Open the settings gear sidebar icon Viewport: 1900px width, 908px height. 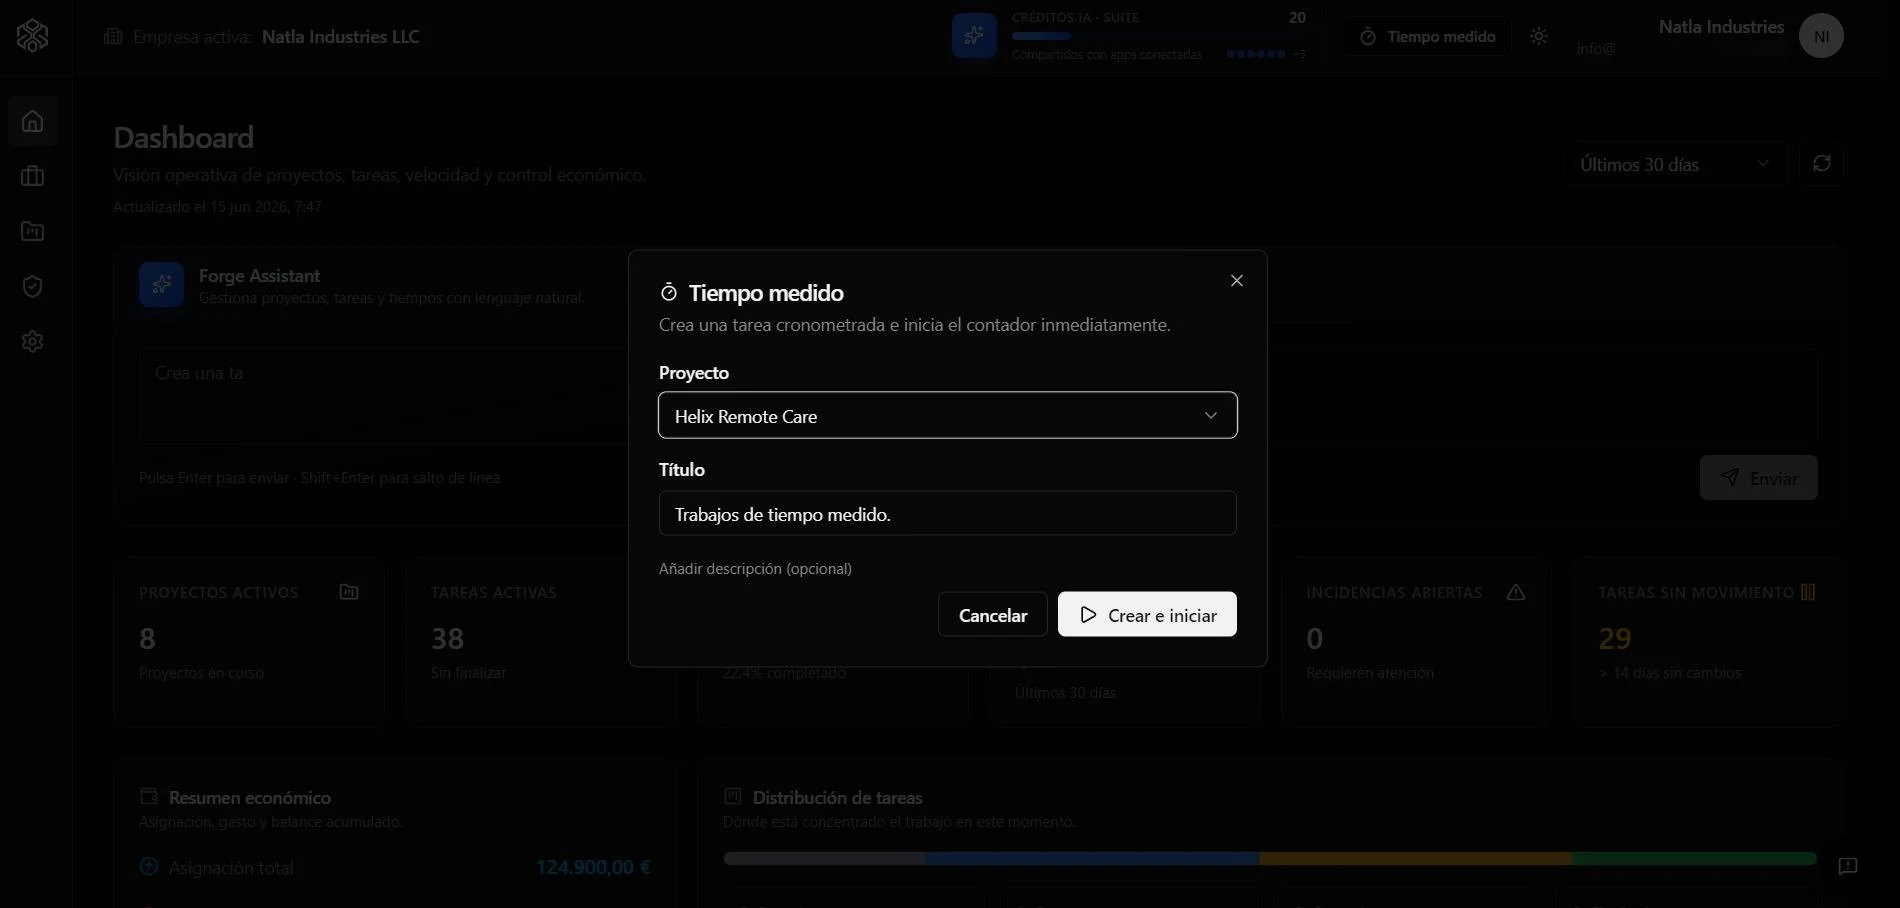pyautogui.click(x=33, y=342)
